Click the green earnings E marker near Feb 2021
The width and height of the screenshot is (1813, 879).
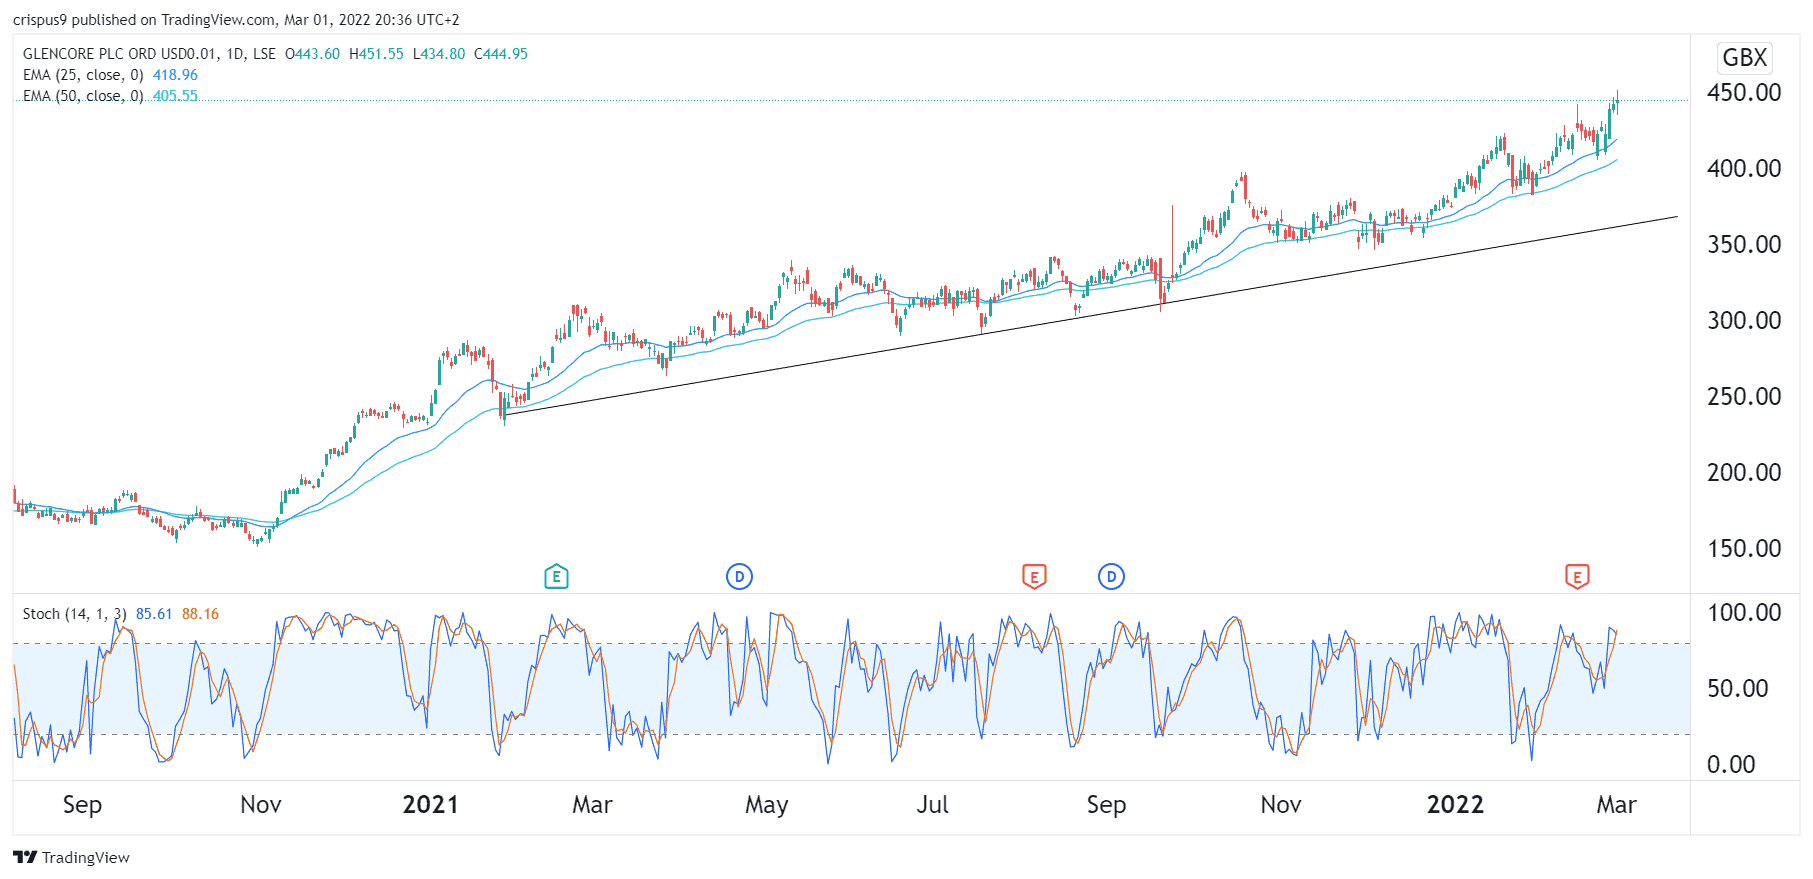tap(556, 576)
